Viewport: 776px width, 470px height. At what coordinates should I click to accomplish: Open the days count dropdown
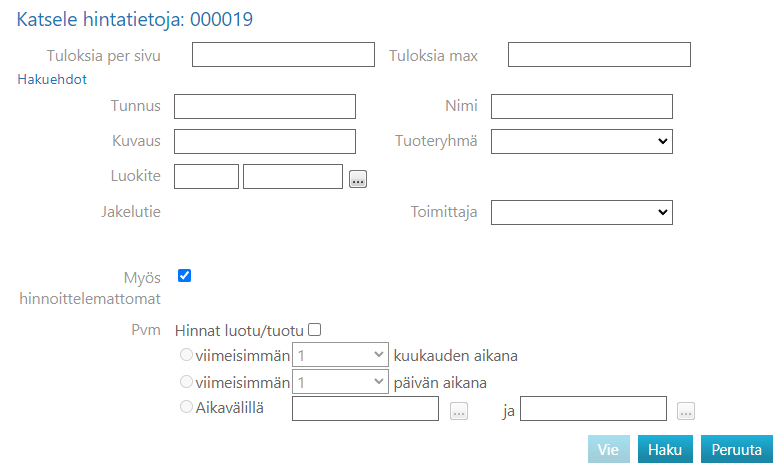(x=340, y=382)
